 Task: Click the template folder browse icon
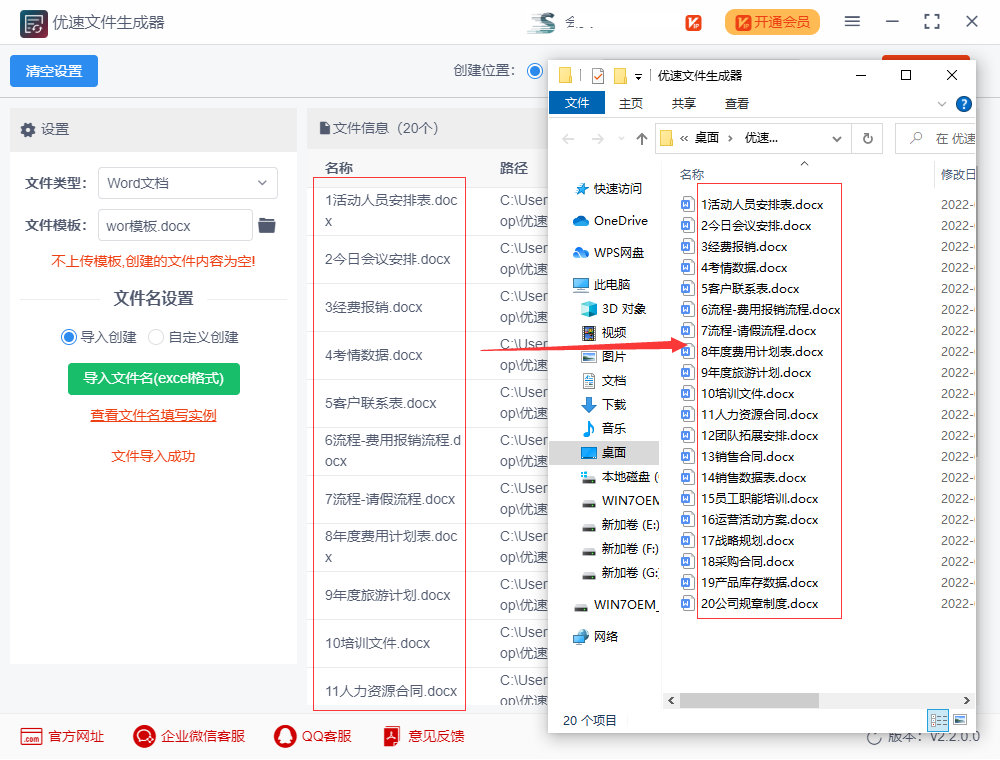267,225
